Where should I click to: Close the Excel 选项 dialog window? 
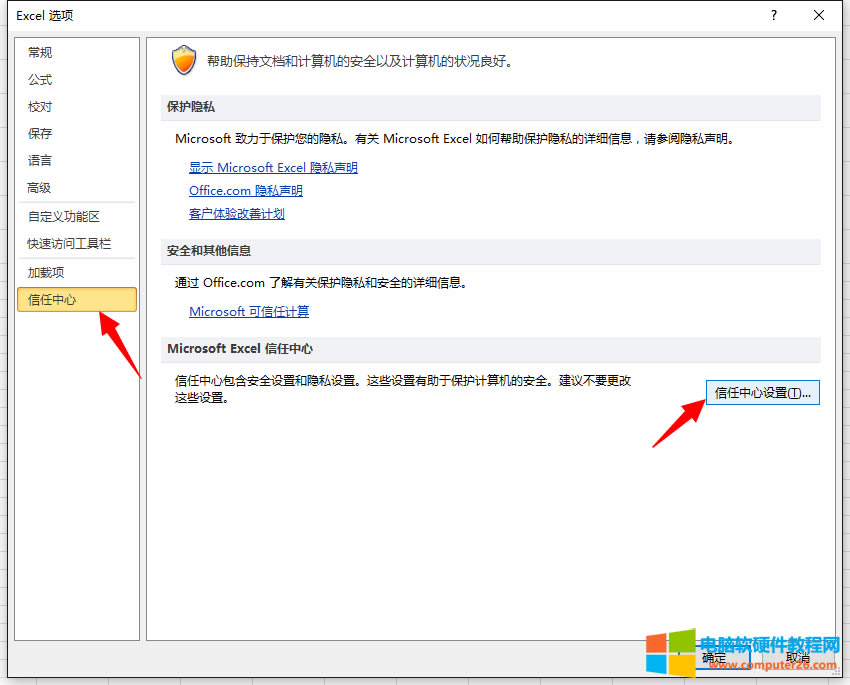(x=819, y=15)
